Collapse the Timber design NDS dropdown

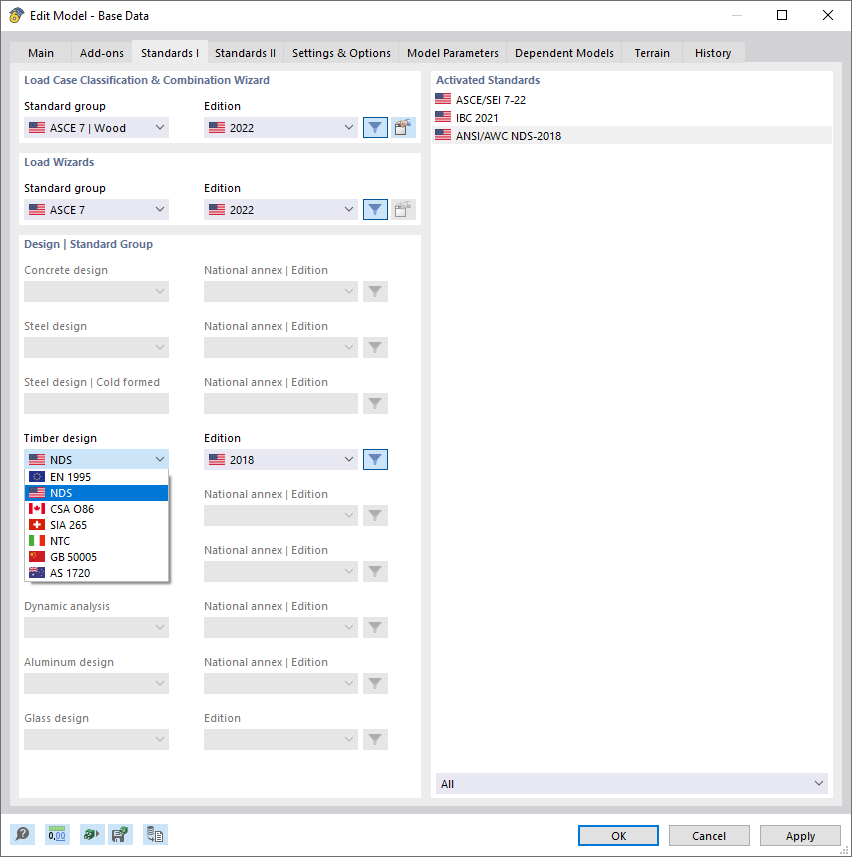pyautogui.click(x=96, y=460)
